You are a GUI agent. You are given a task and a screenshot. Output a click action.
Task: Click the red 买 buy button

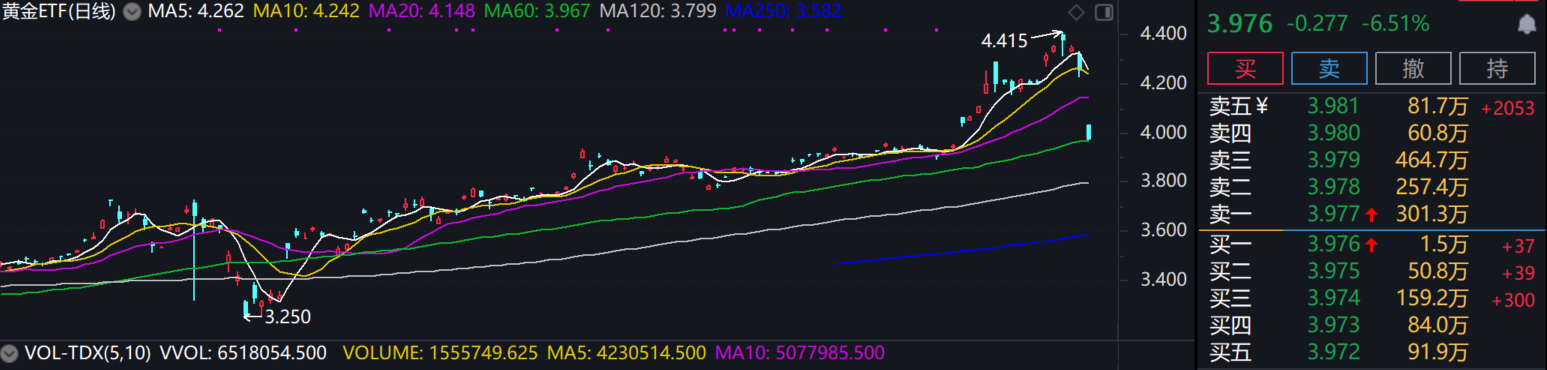1245,68
